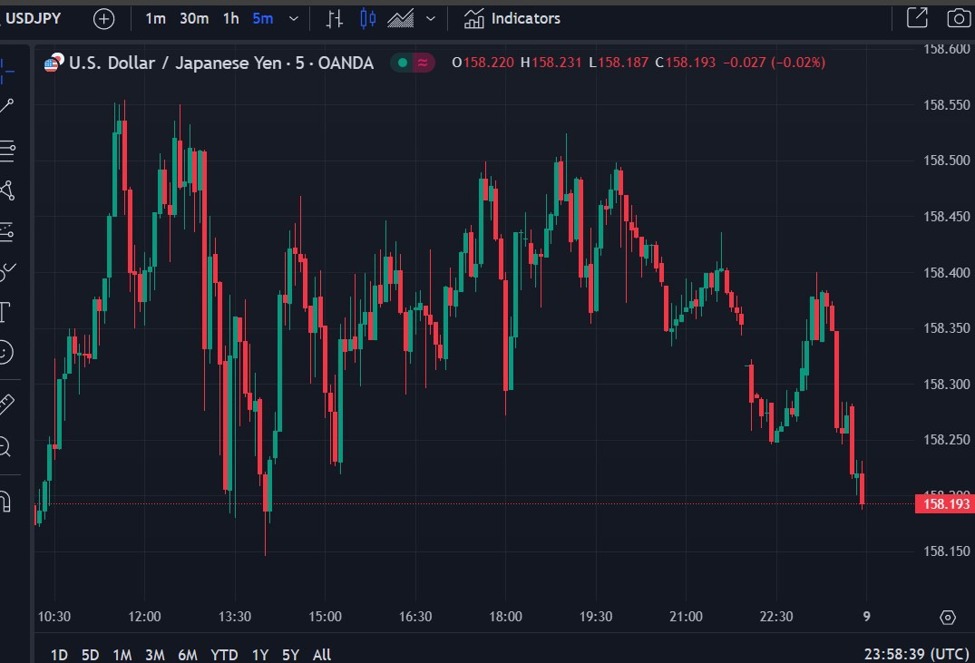
Task: Open the timezone menu showing UTC time
Action: coord(916,654)
